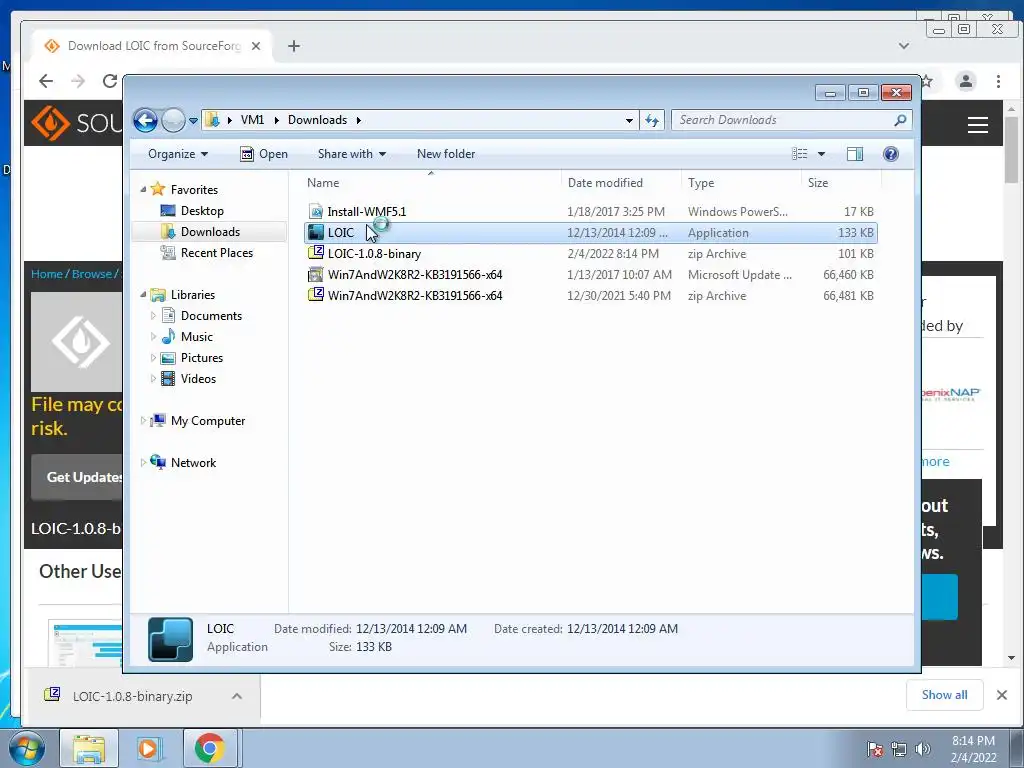Open the recent pages dropdown next to nav arrows
1024x768 pixels.
(193, 121)
